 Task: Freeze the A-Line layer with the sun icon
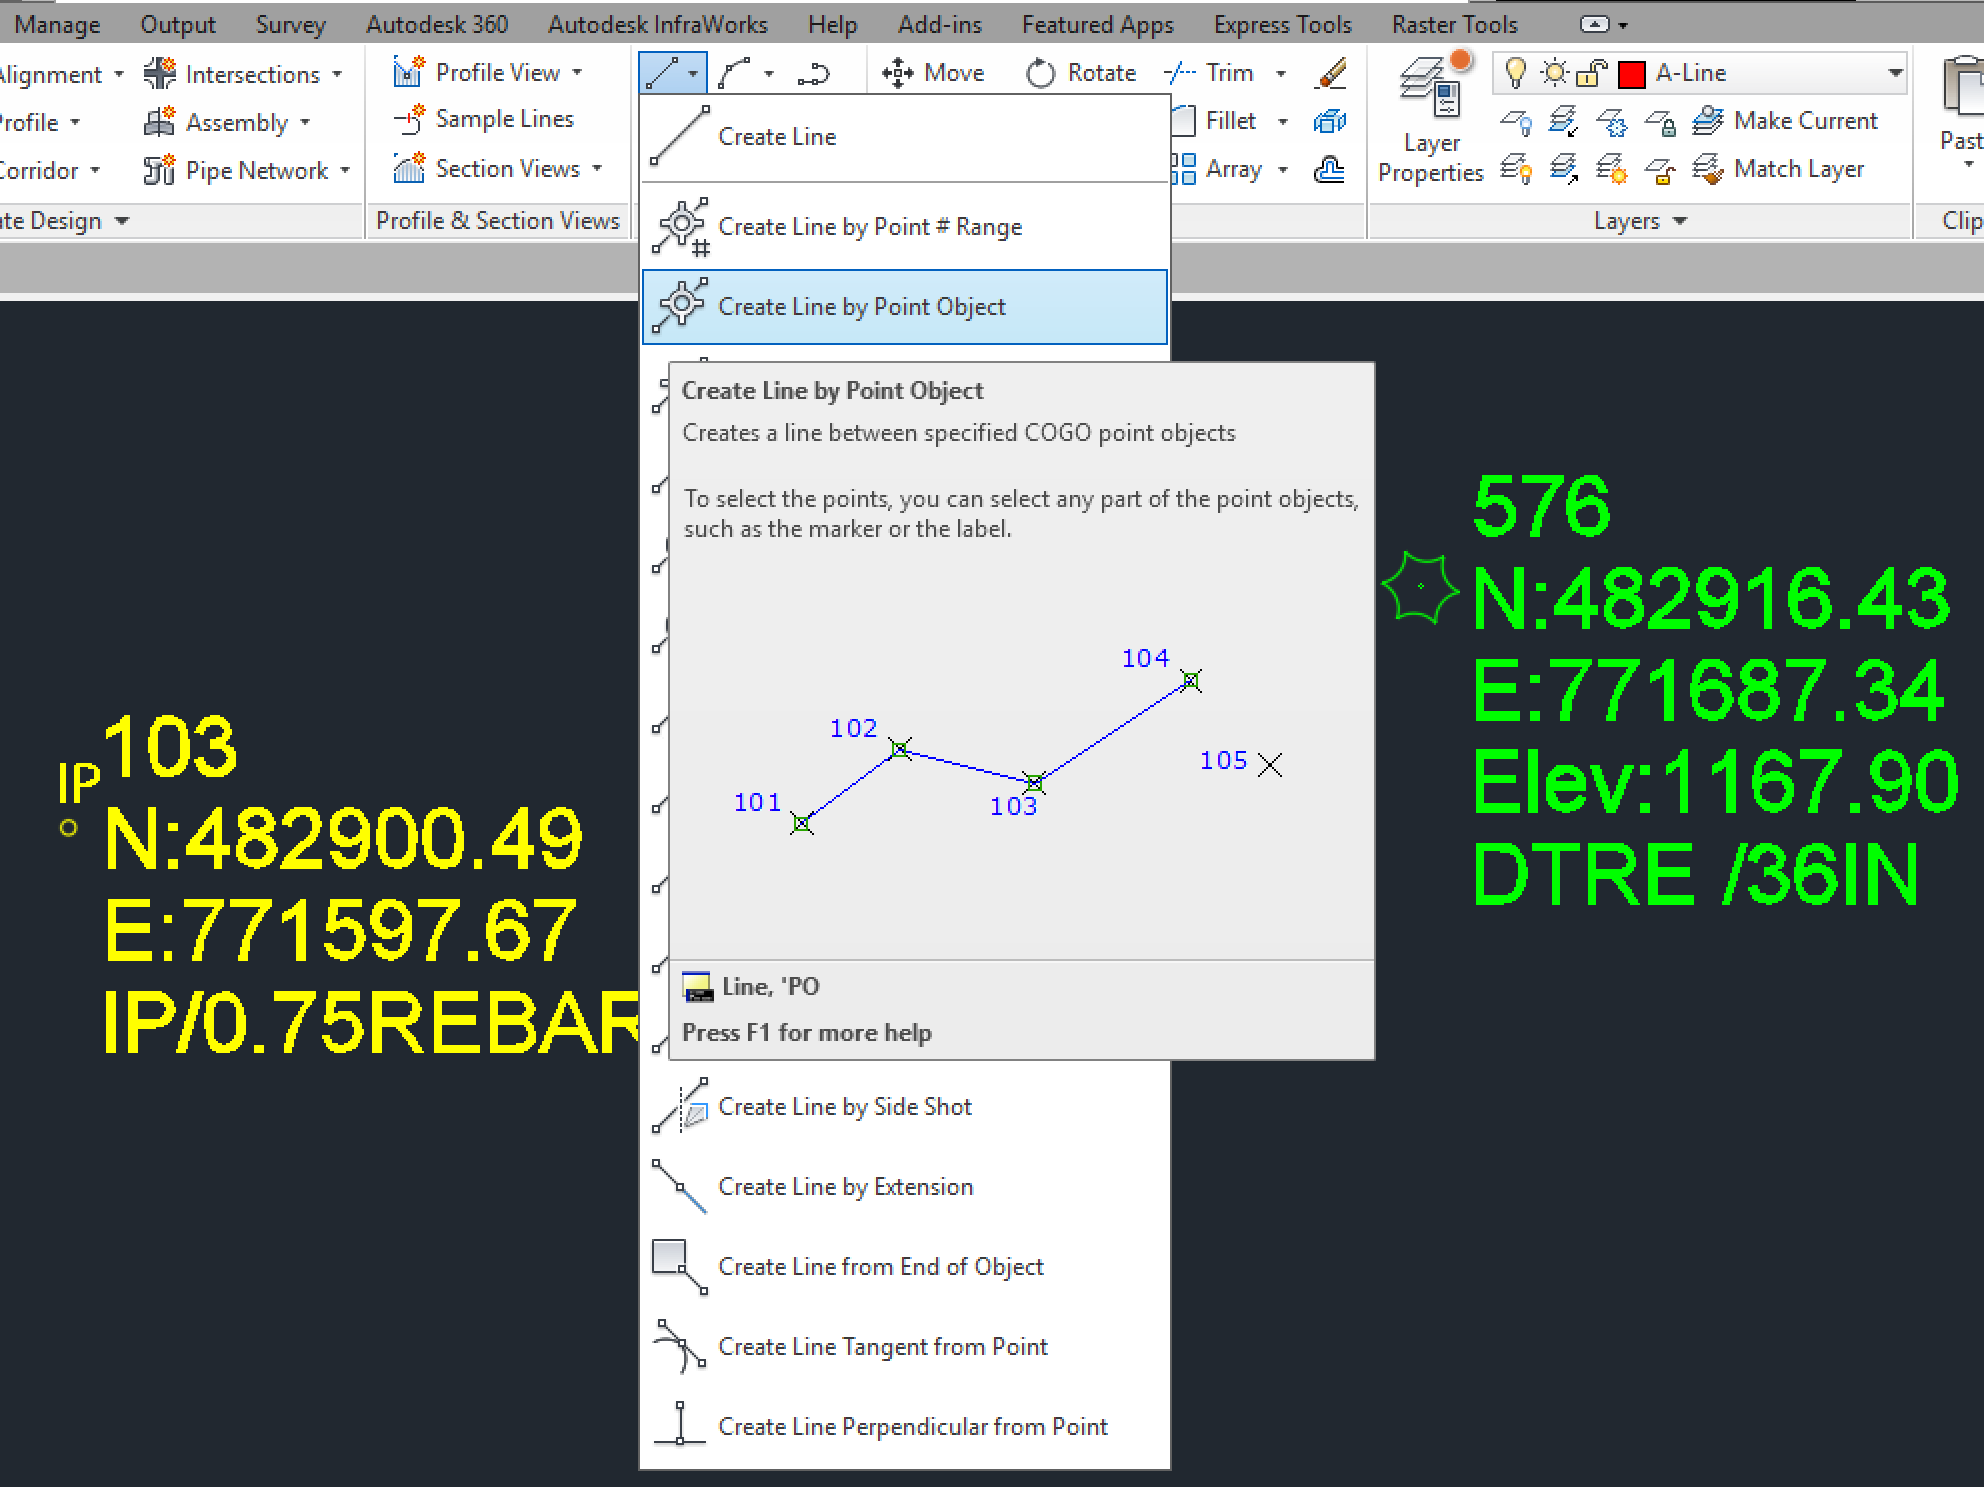[x=1555, y=72]
